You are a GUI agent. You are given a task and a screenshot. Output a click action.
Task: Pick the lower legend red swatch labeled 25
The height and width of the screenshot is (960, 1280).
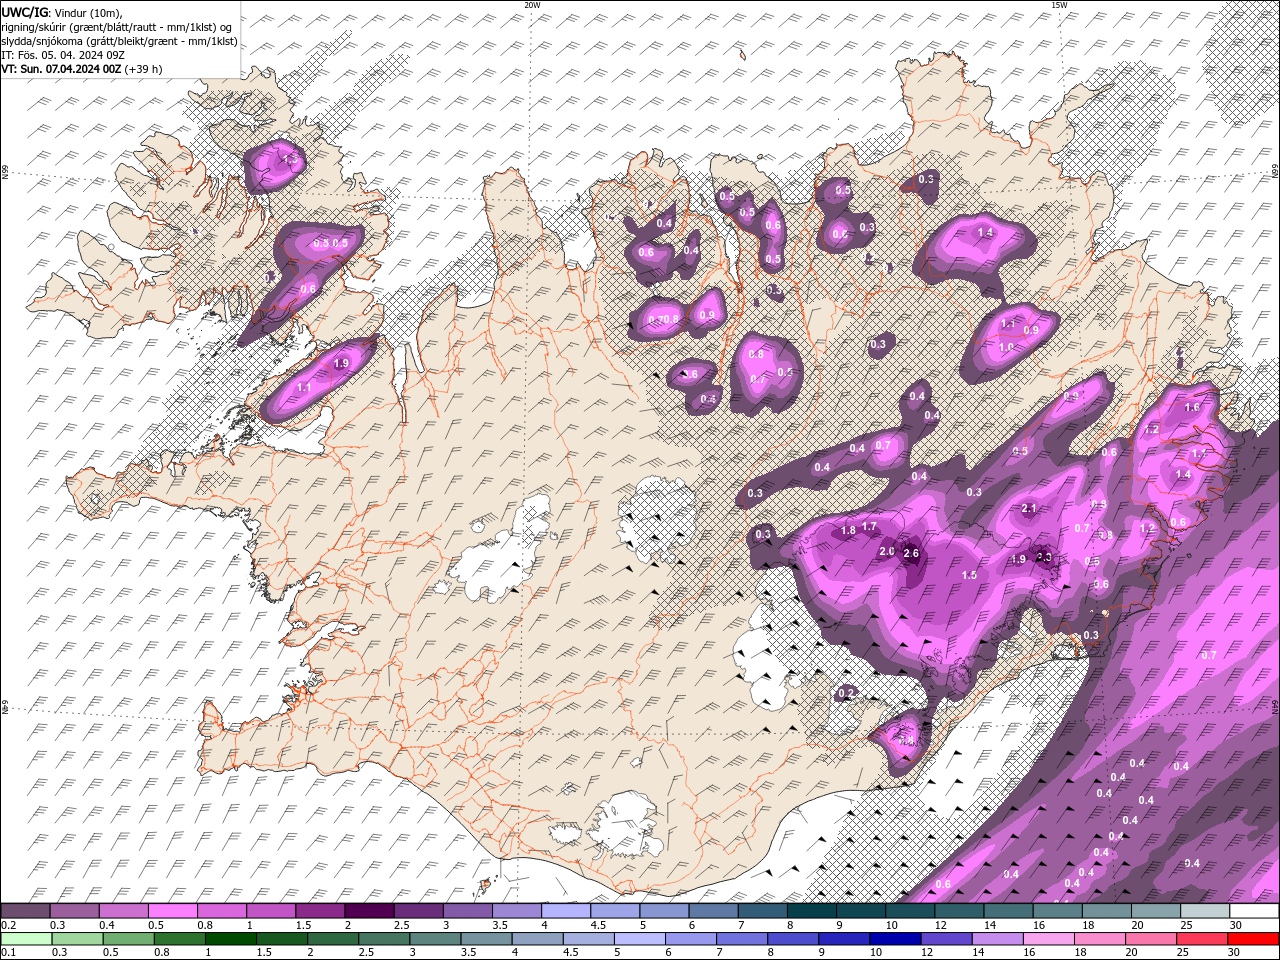pos(1203,940)
